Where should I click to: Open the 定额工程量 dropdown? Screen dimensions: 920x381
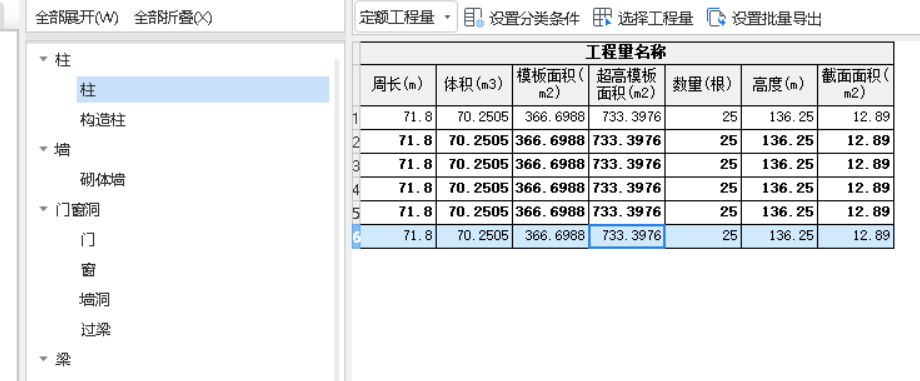pos(405,18)
